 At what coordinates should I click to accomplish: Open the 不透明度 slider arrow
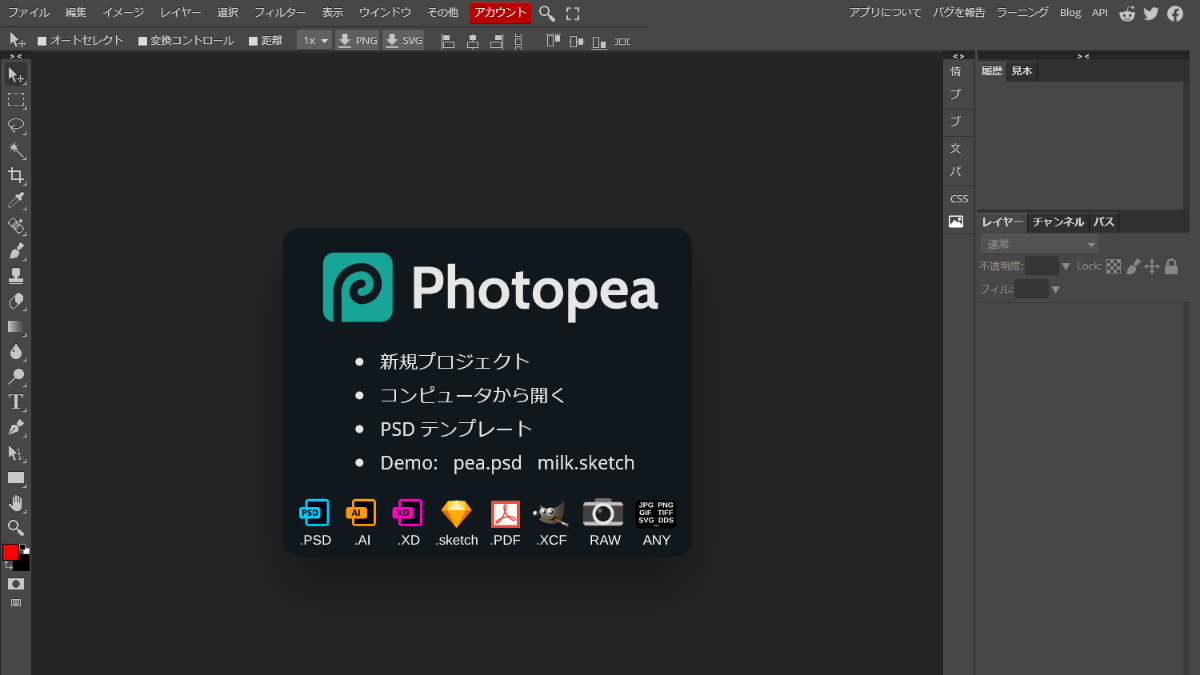click(1066, 266)
